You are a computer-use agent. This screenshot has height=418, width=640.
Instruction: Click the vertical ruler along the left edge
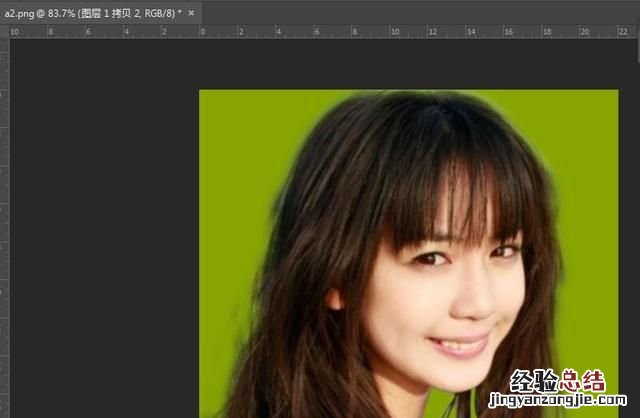click(4, 228)
